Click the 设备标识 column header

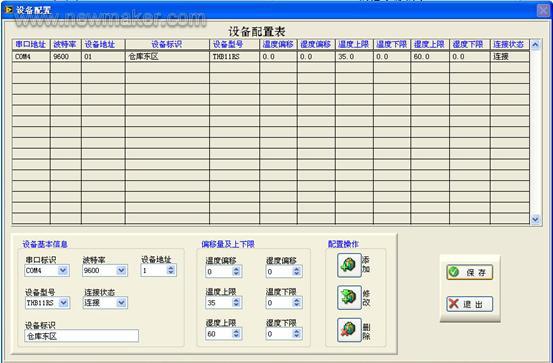[167, 44]
